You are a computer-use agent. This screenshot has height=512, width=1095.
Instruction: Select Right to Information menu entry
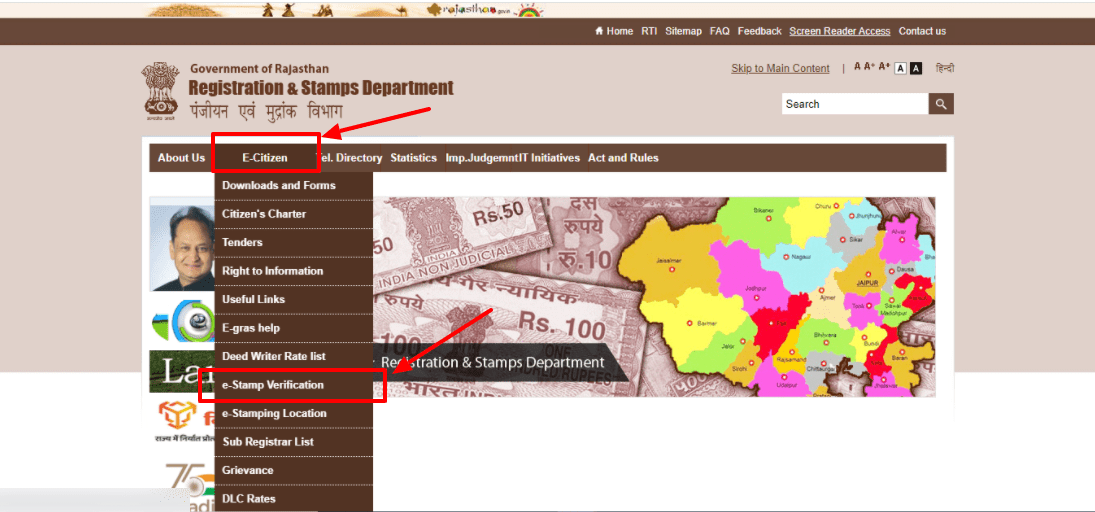[293, 271]
